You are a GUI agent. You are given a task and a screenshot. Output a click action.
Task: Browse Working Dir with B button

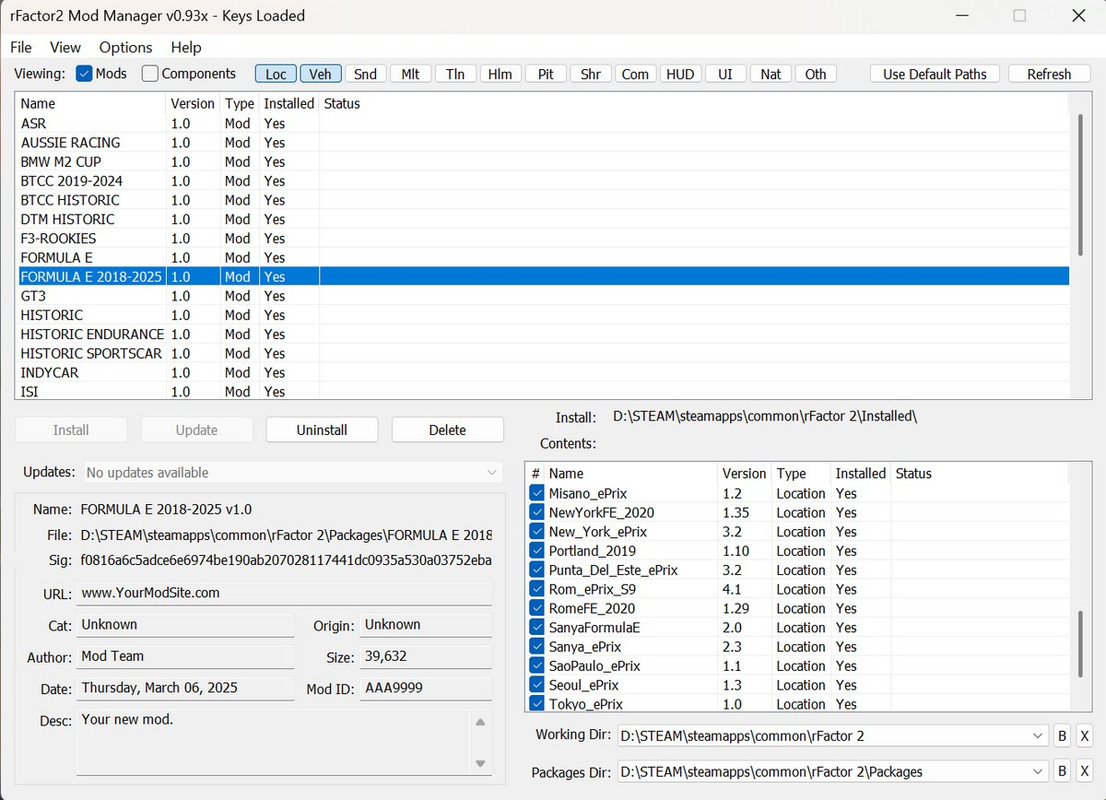tap(1062, 736)
